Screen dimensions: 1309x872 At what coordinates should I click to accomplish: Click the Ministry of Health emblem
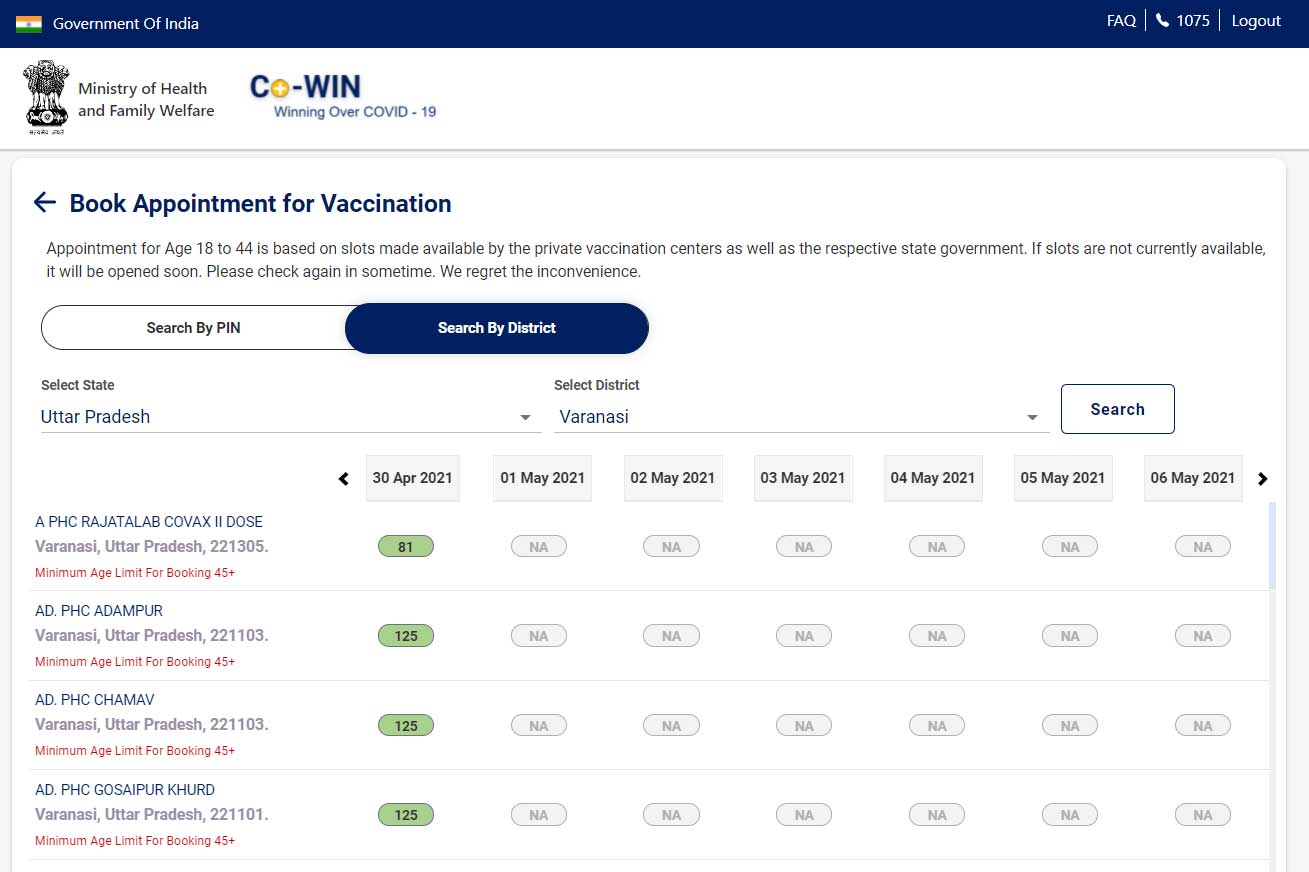pos(46,98)
